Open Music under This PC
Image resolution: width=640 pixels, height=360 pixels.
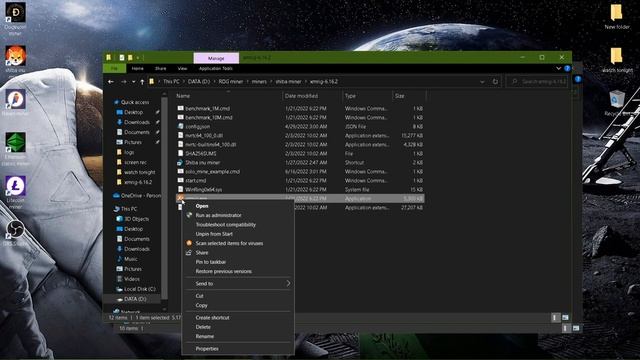[x=131, y=259]
